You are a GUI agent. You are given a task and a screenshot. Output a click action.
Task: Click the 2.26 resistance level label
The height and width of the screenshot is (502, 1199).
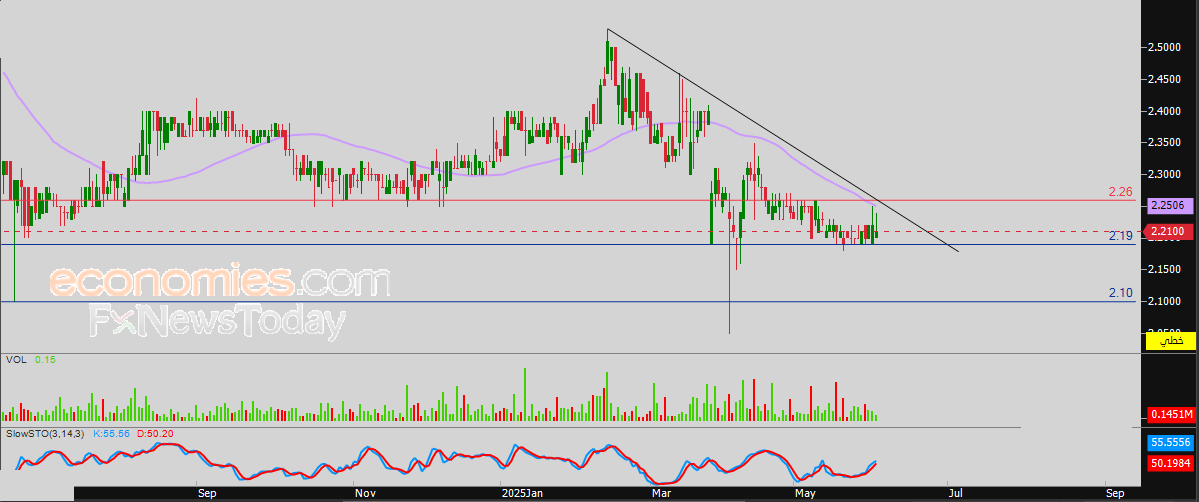click(x=1119, y=191)
